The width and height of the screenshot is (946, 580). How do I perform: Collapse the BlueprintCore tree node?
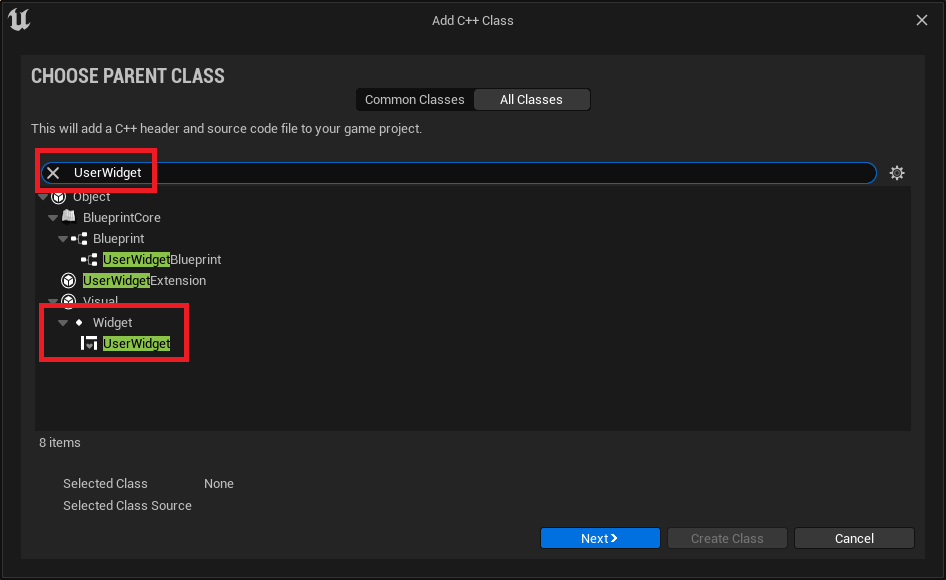pos(53,218)
